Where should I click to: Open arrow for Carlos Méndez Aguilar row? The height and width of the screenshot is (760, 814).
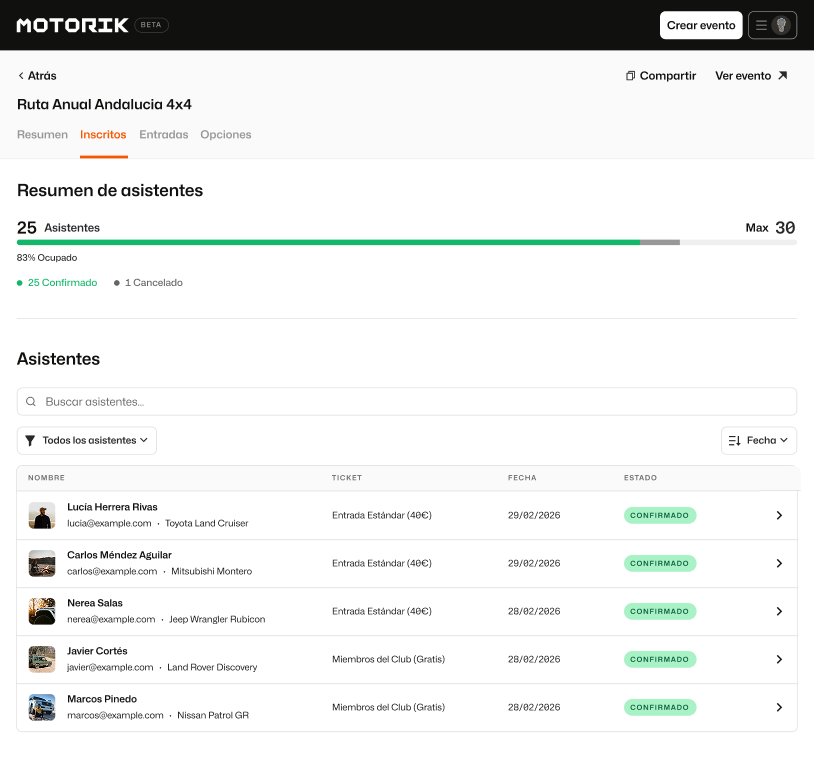(x=779, y=563)
